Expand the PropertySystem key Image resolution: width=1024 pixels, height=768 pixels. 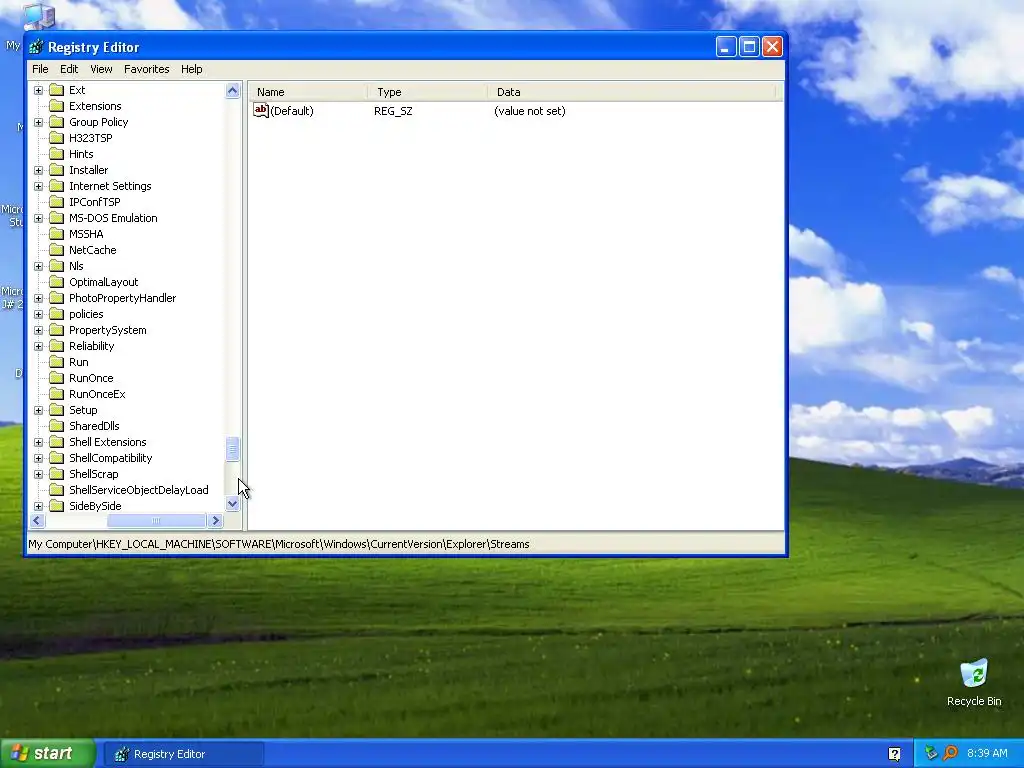click(x=39, y=330)
